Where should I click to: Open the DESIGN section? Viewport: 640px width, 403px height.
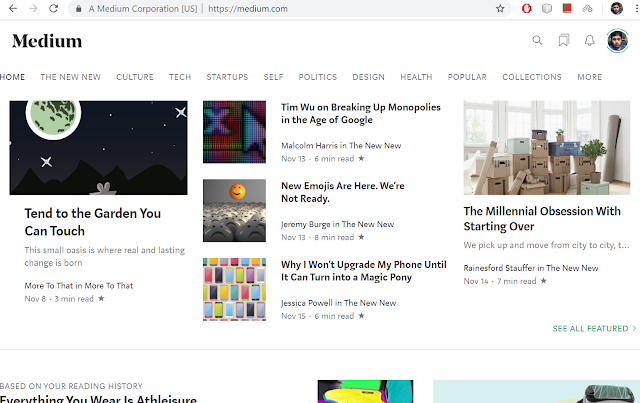[369, 77]
